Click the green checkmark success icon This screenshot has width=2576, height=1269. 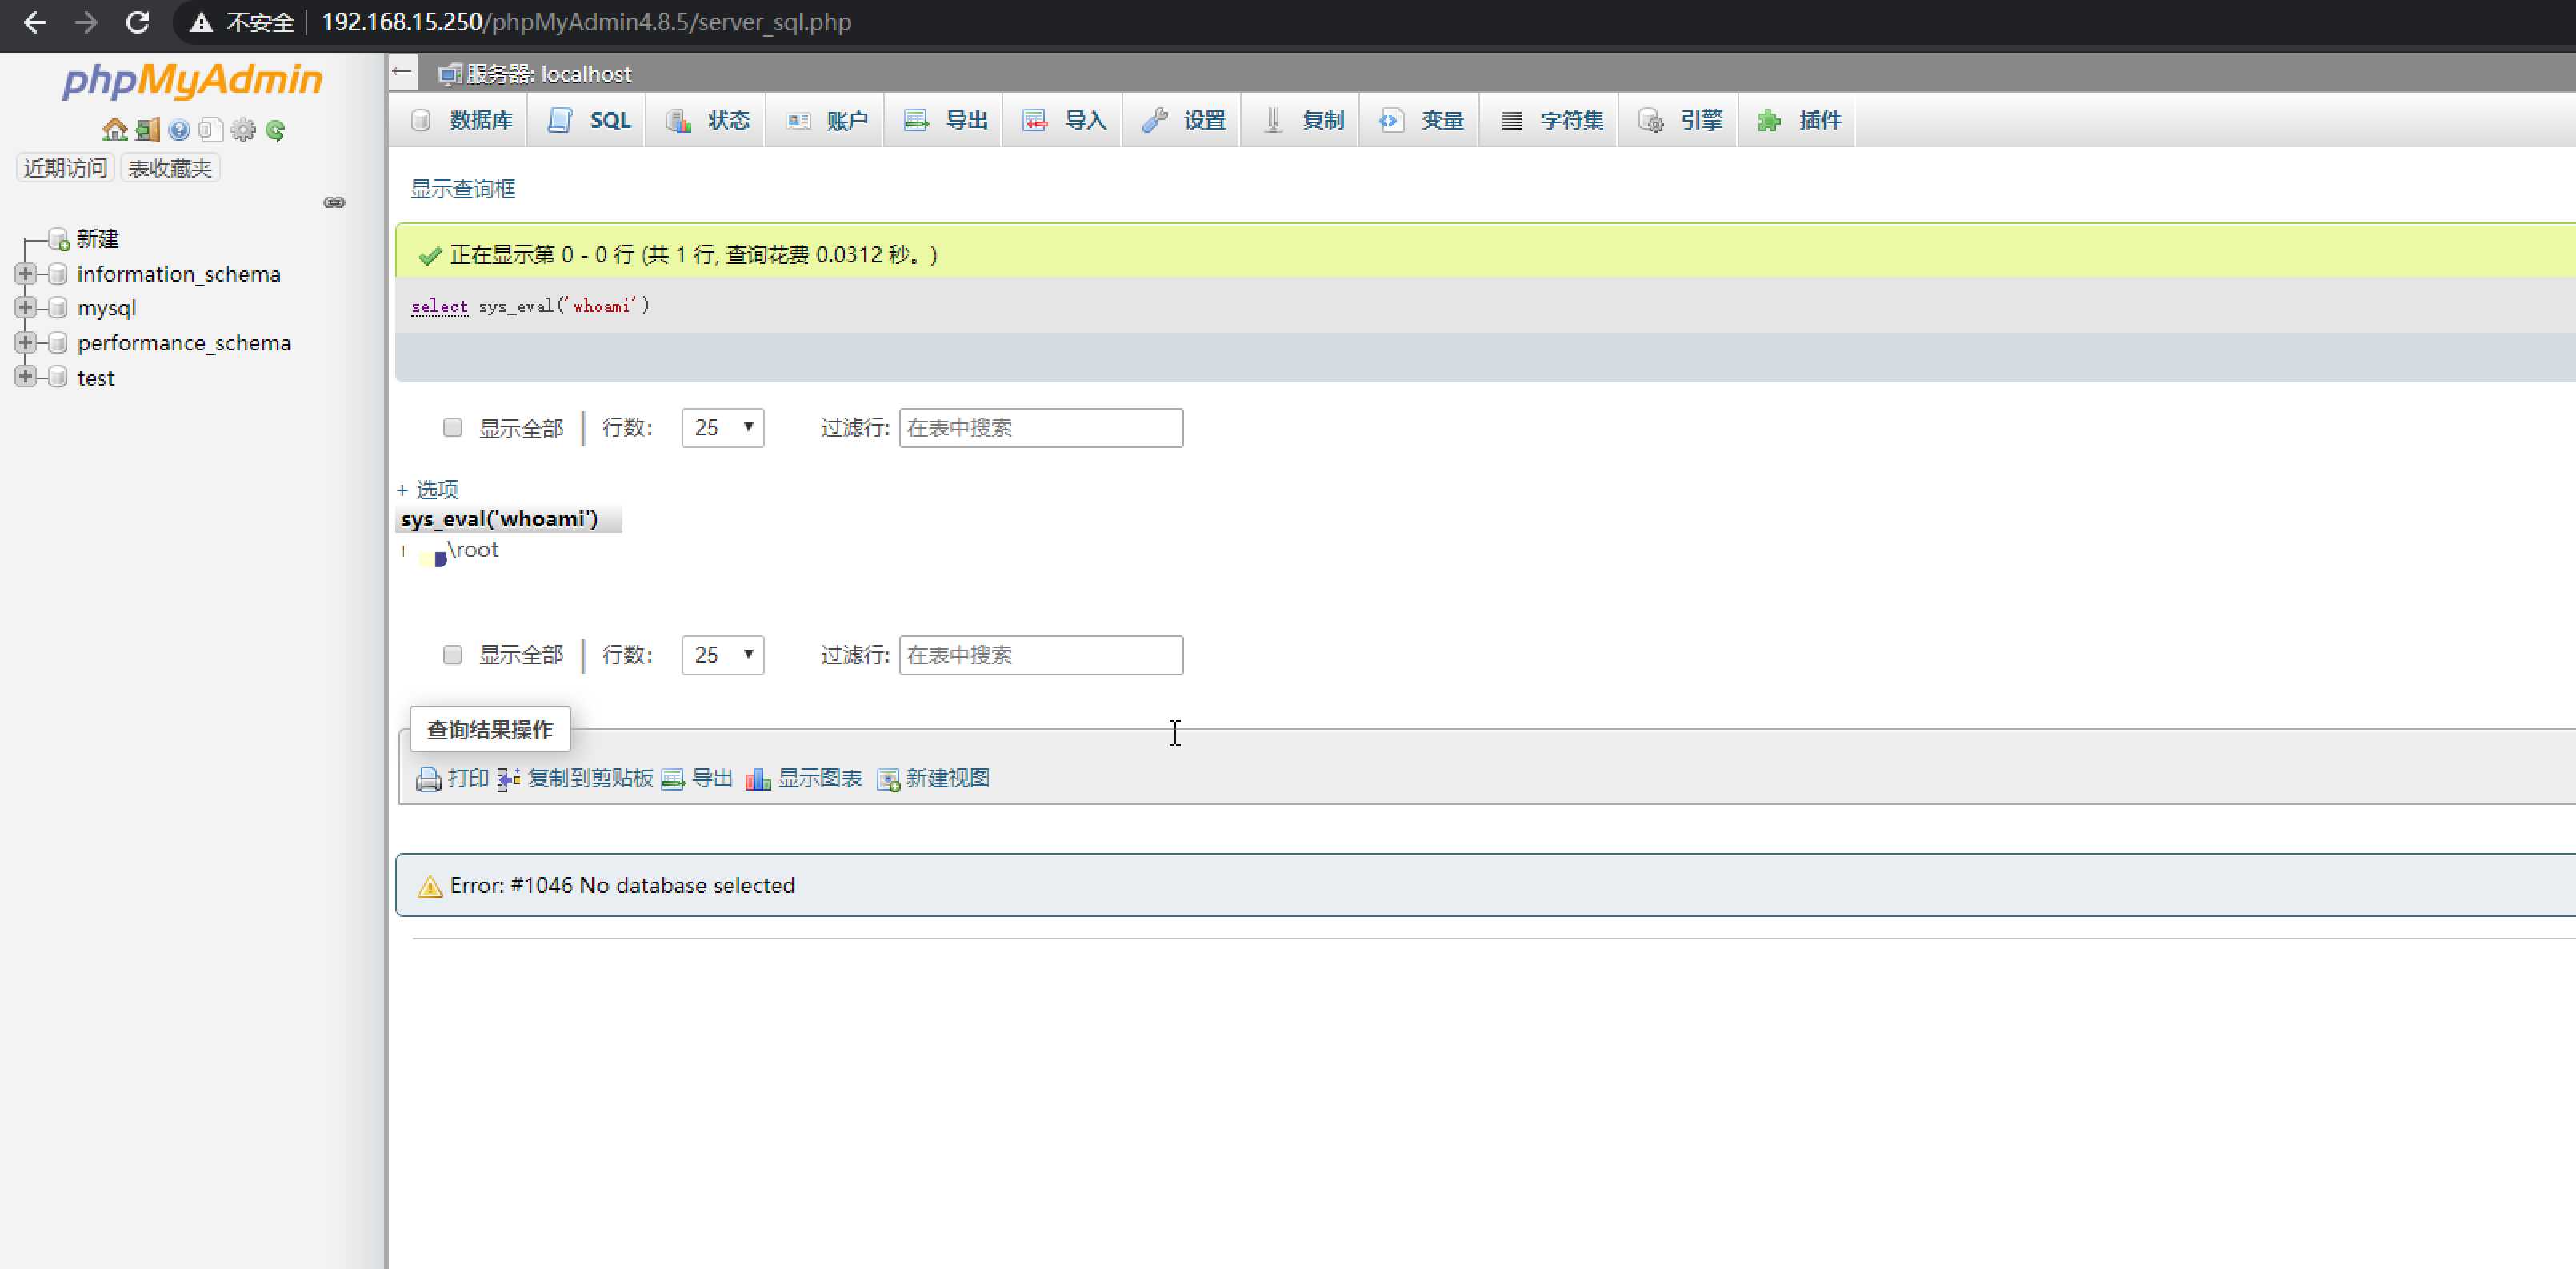click(x=430, y=256)
